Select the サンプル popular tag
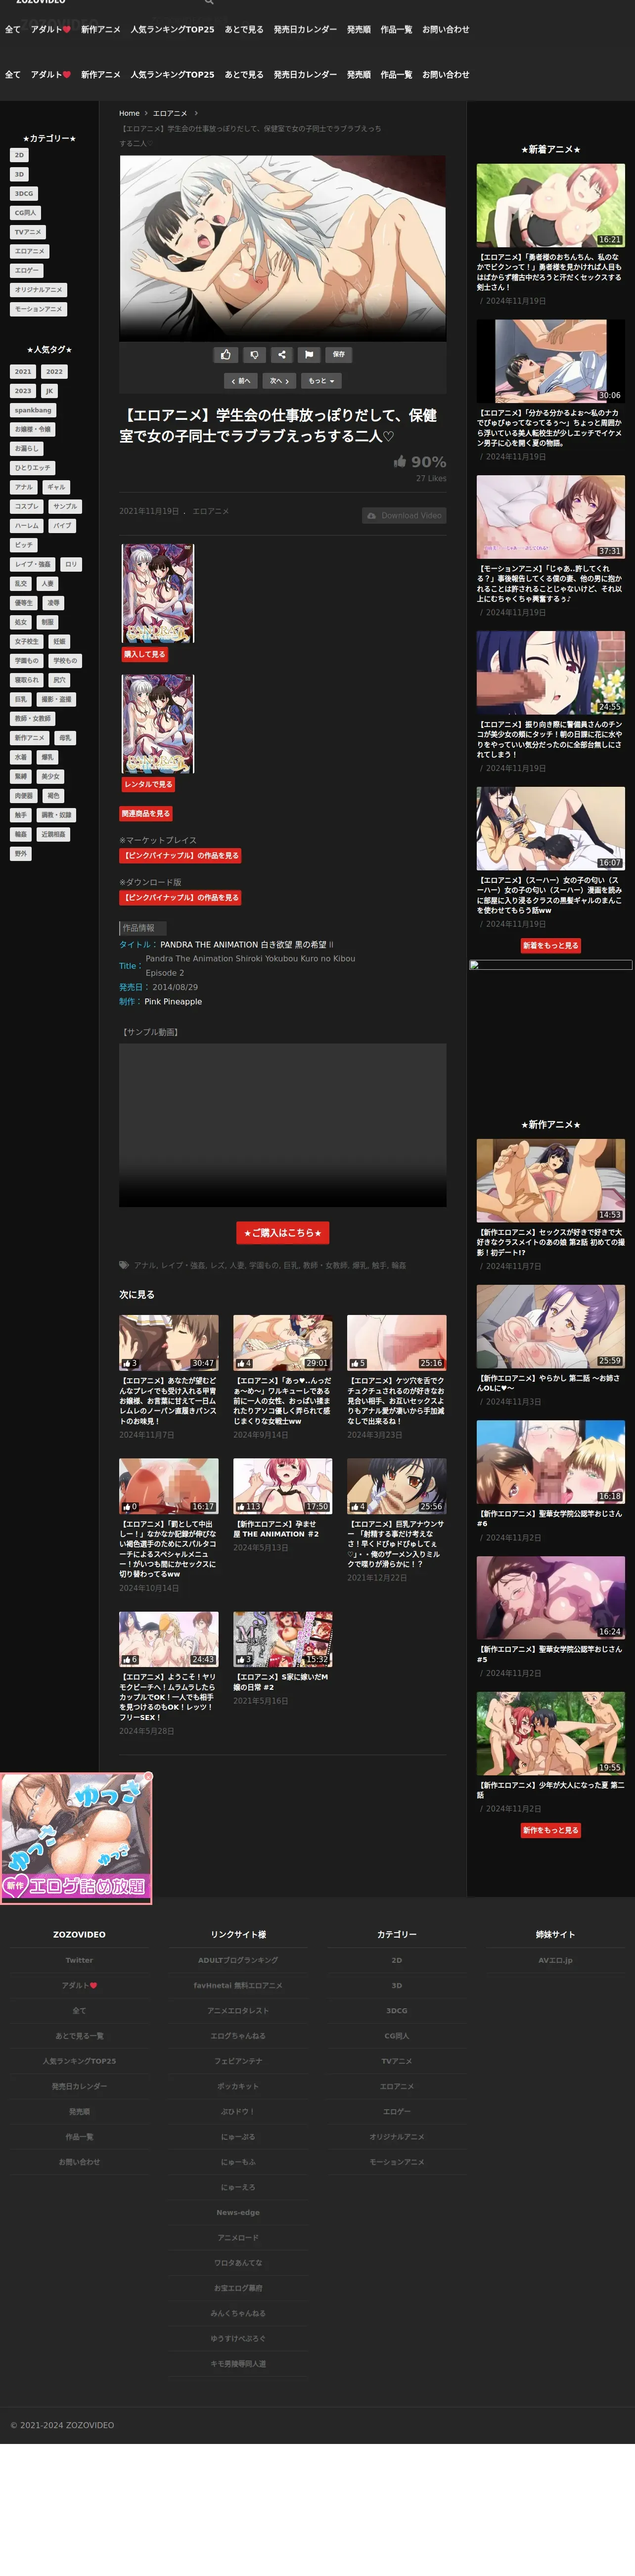The height and width of the screenshot is (2576, 635). 65,507
